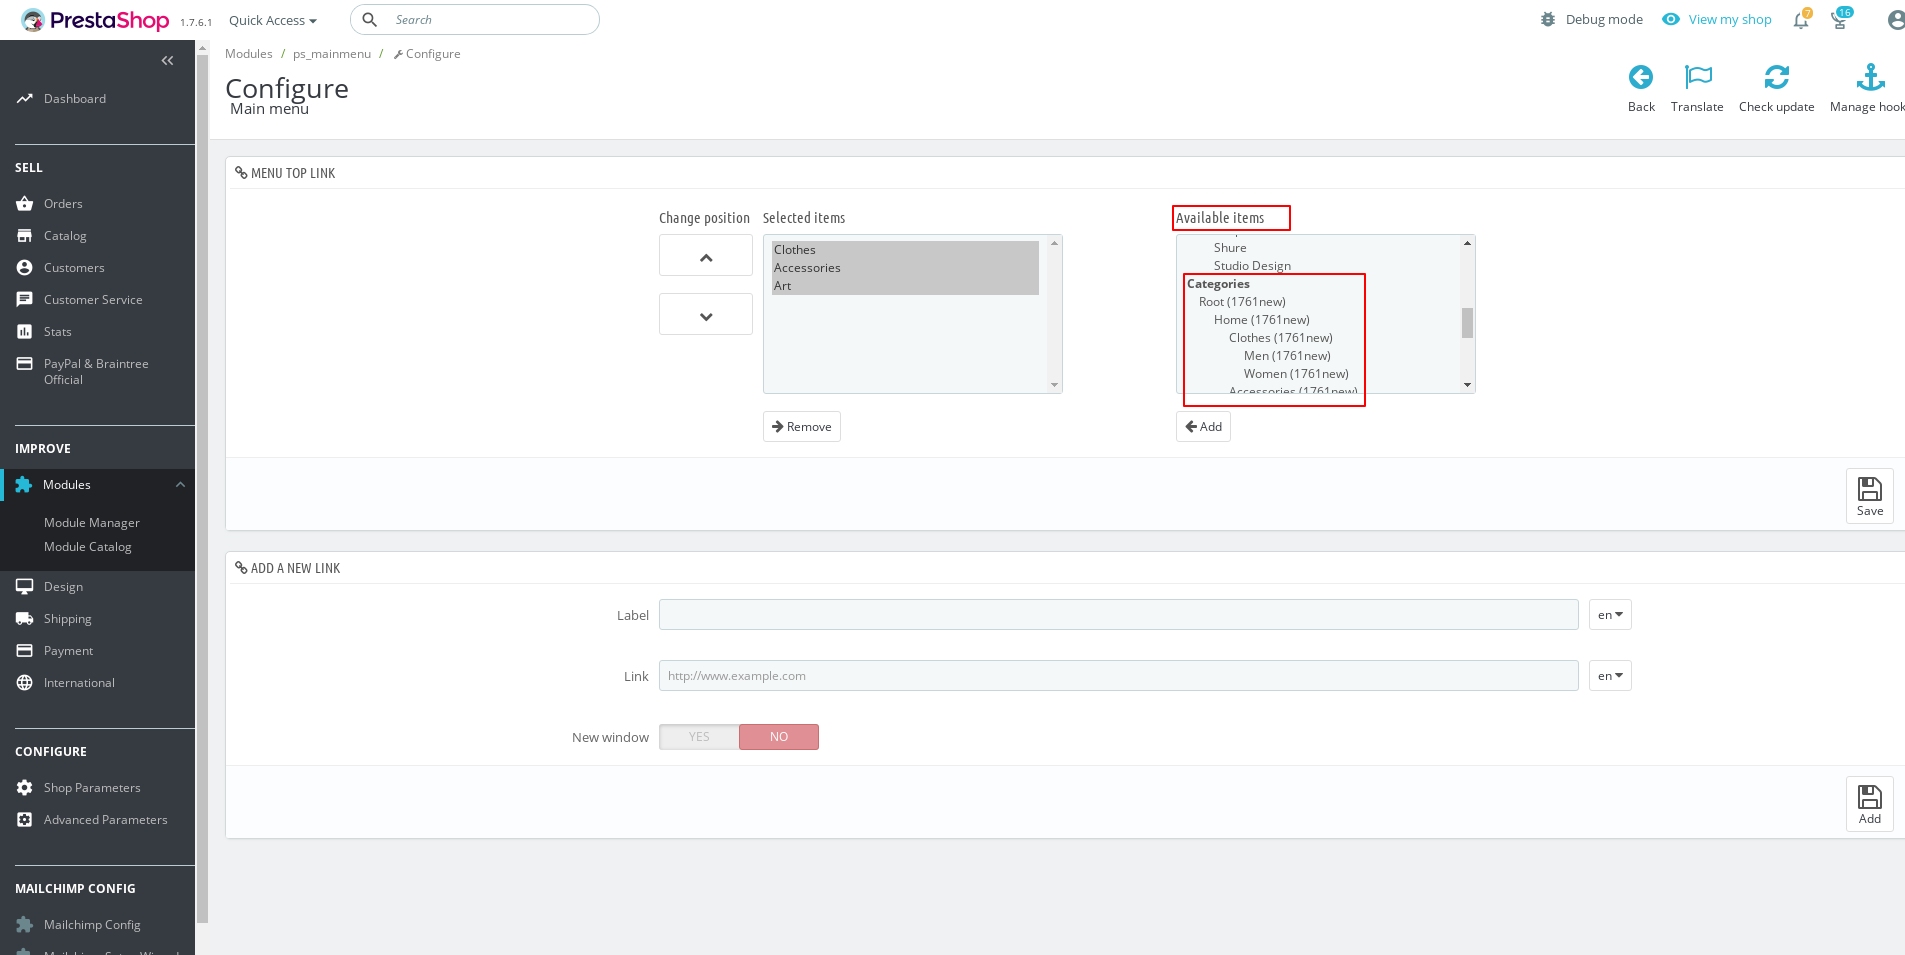This screenshot has width=1905, height=955.
Task: Set New window to YES
Action: point(698,736)
